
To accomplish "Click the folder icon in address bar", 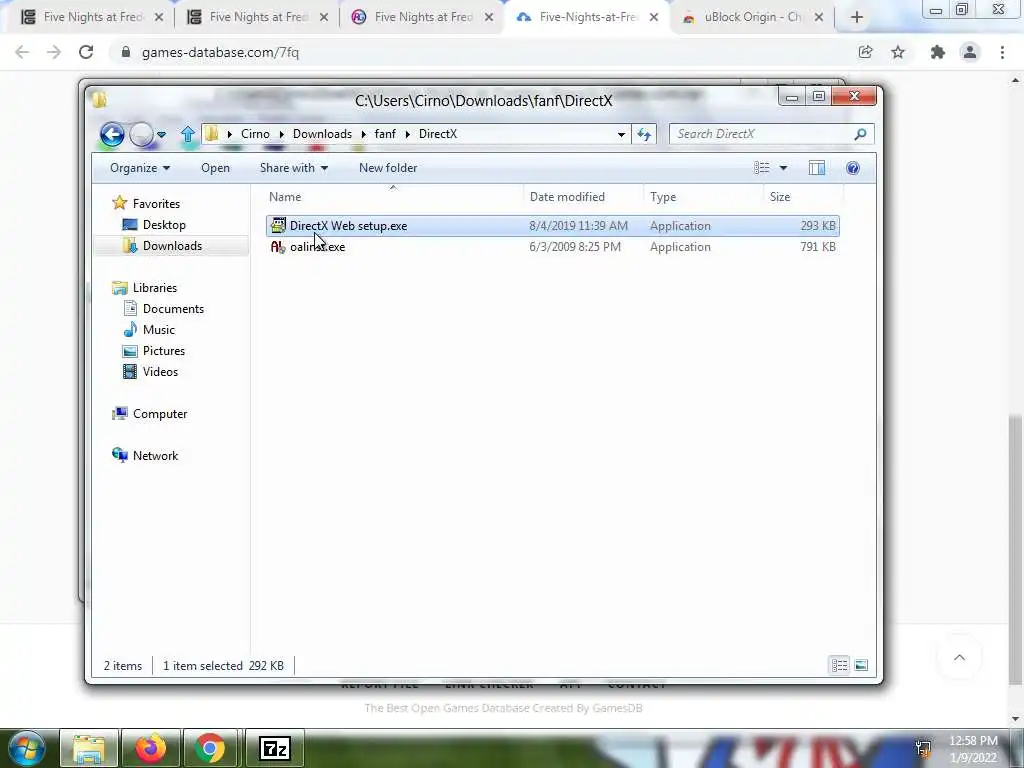I will pyautogui.click(x=212, y=134).
